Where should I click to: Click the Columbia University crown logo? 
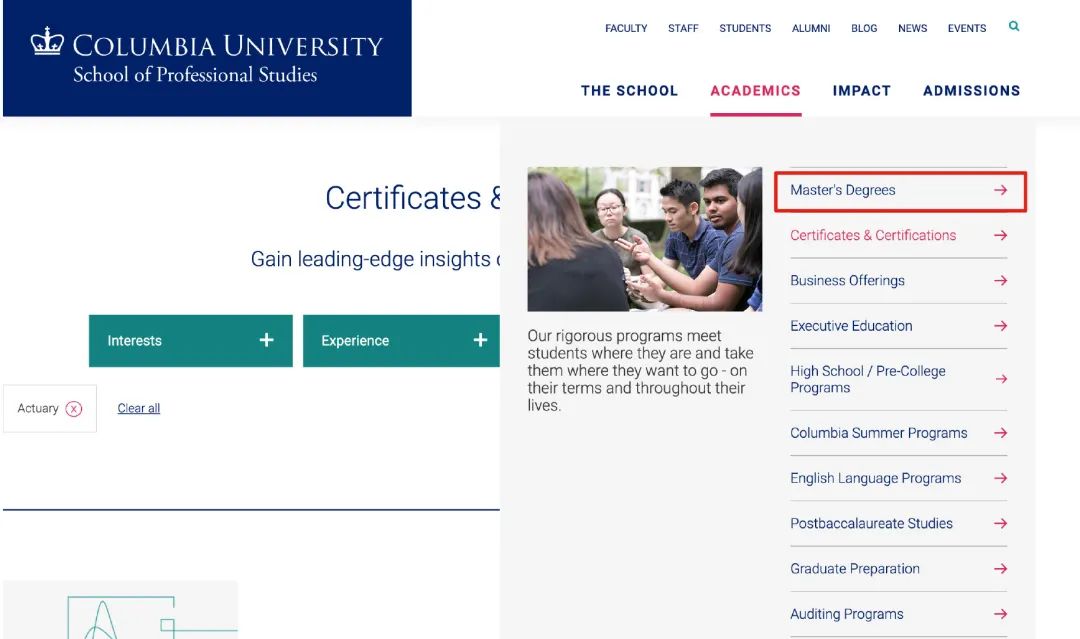(47, 42)
